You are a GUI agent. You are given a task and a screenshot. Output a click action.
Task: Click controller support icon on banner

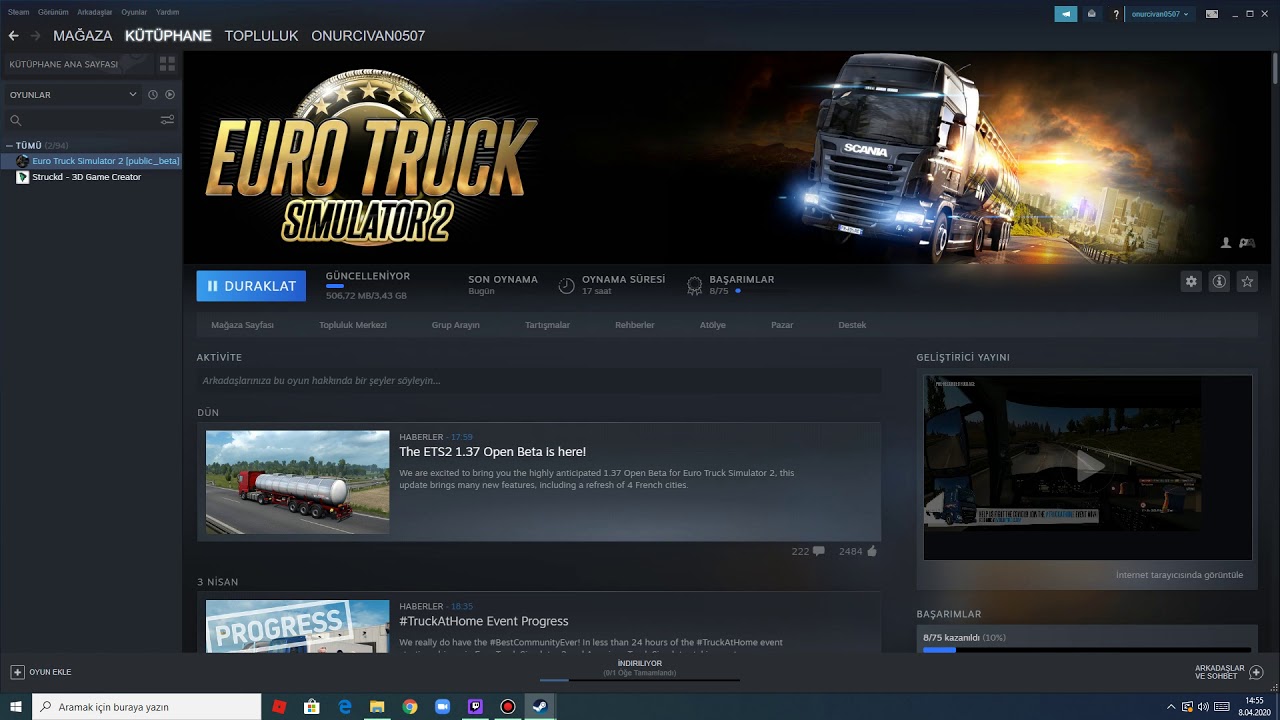pos(1247,243)
